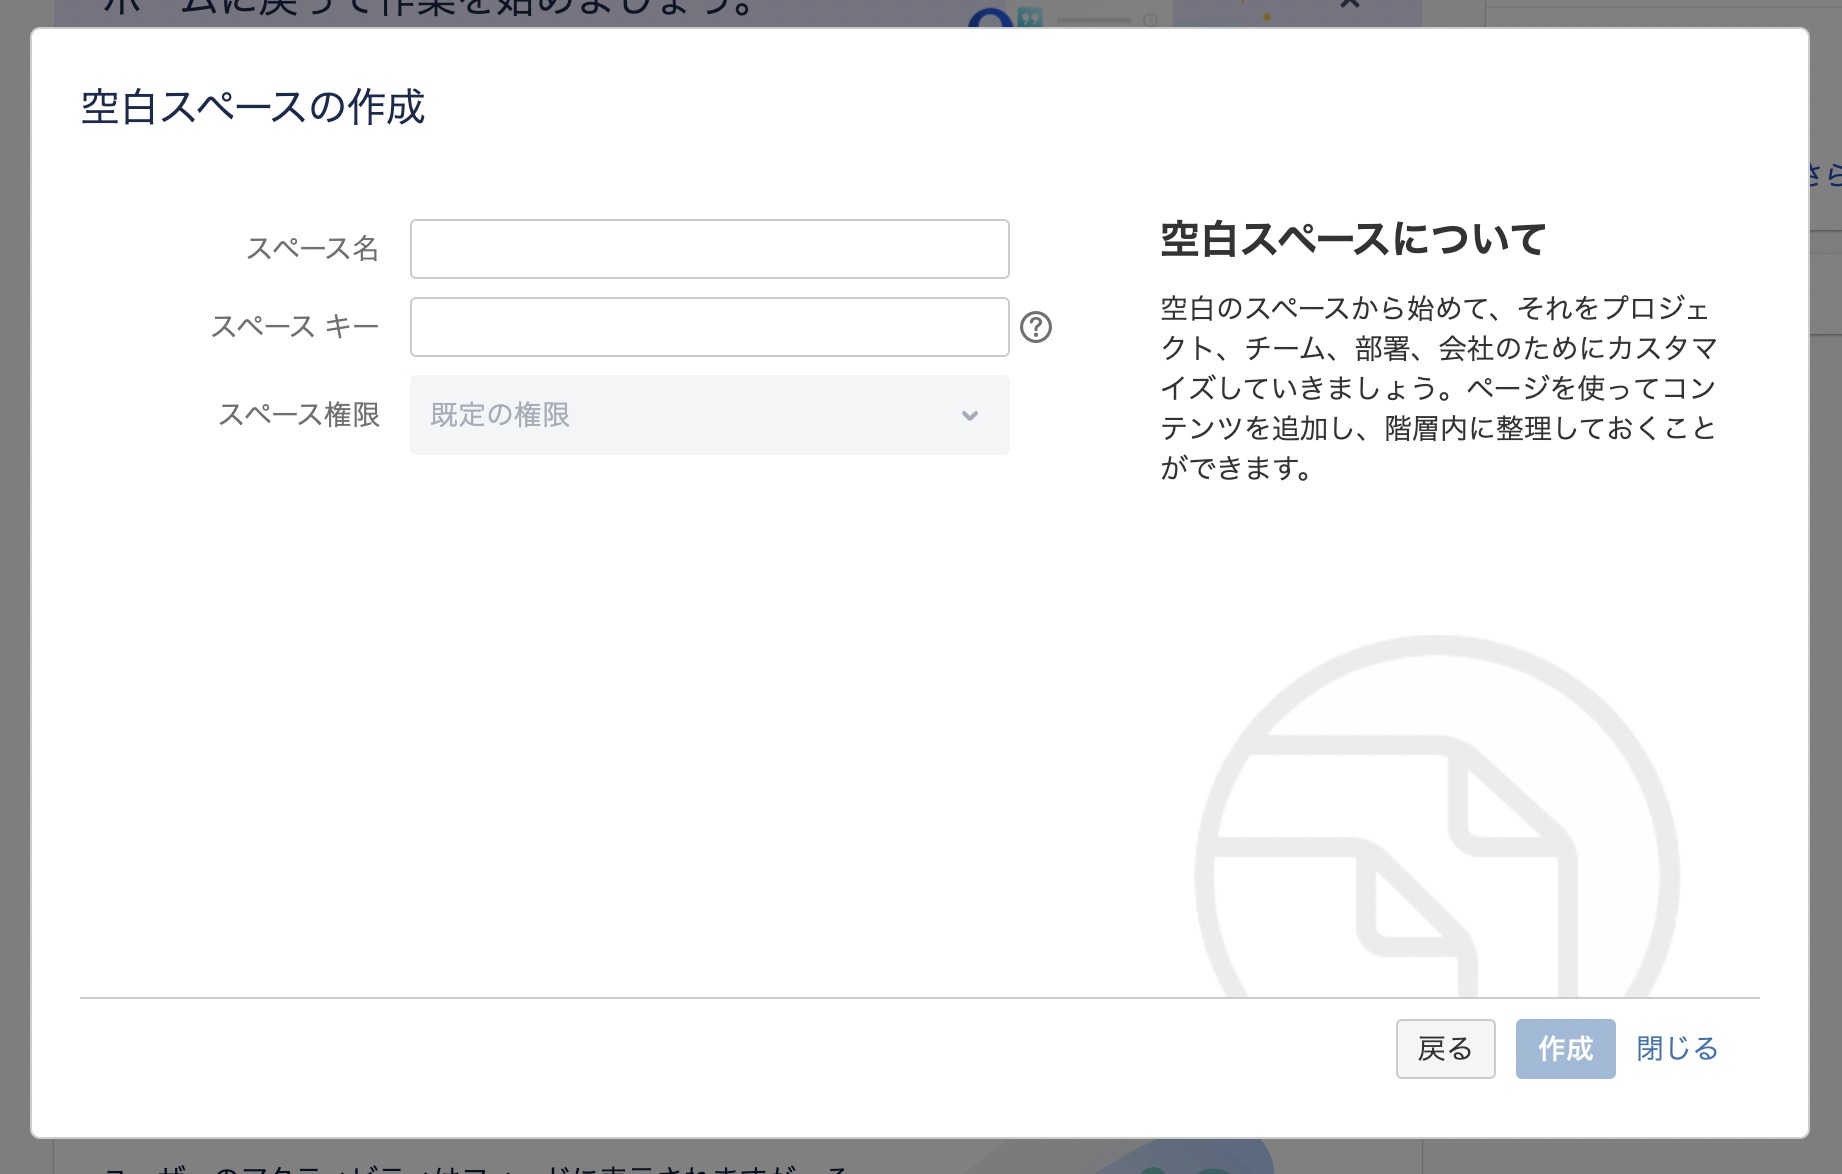Click inside the スペース キー input box
The image size is (1842, 1174).
[709, 327]
